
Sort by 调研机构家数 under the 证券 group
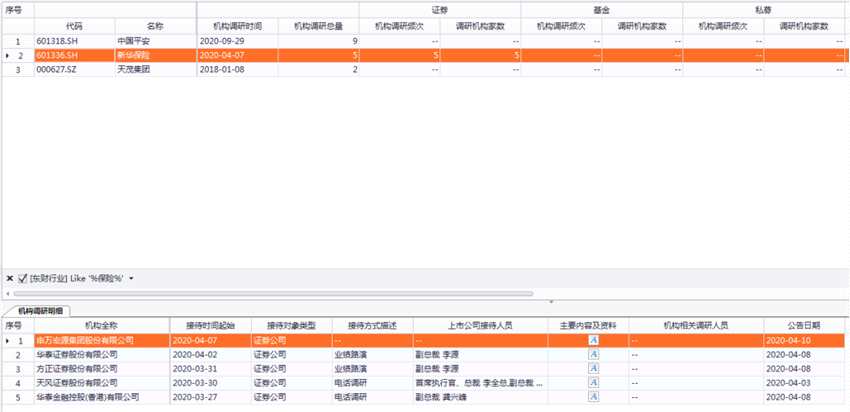click(481, 26)
